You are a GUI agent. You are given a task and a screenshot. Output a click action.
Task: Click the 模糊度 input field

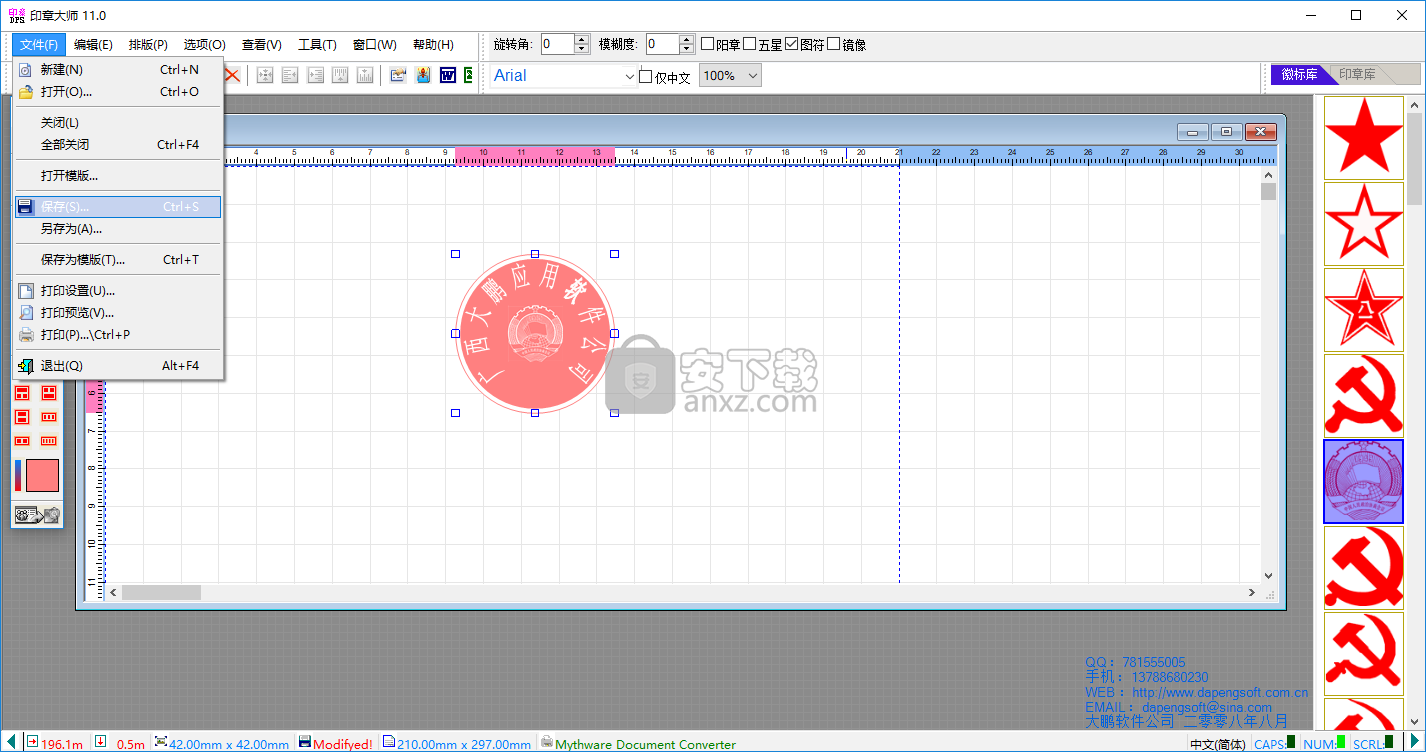point(662,44)
